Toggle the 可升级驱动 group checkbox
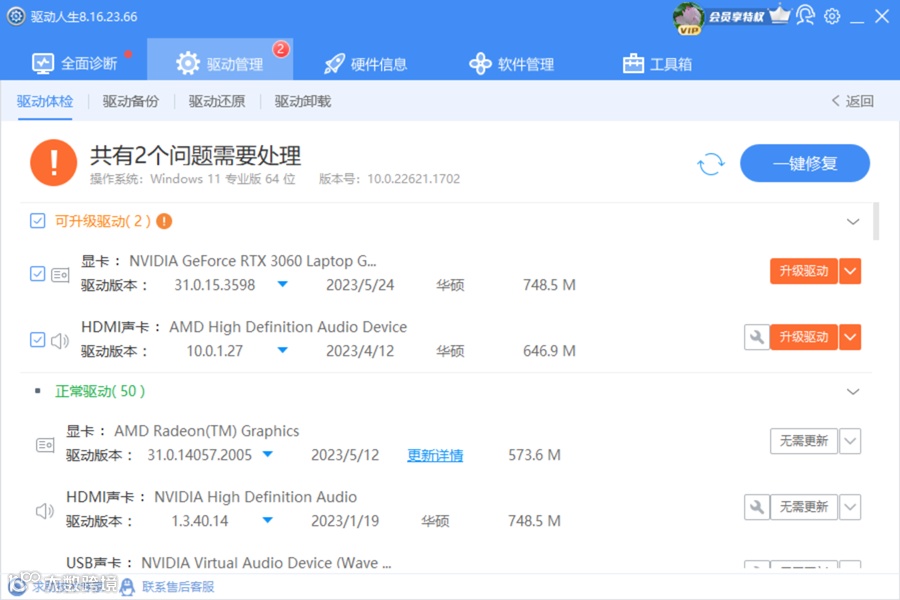Screen dimensions: 900x600 click(x=37, y=221)
